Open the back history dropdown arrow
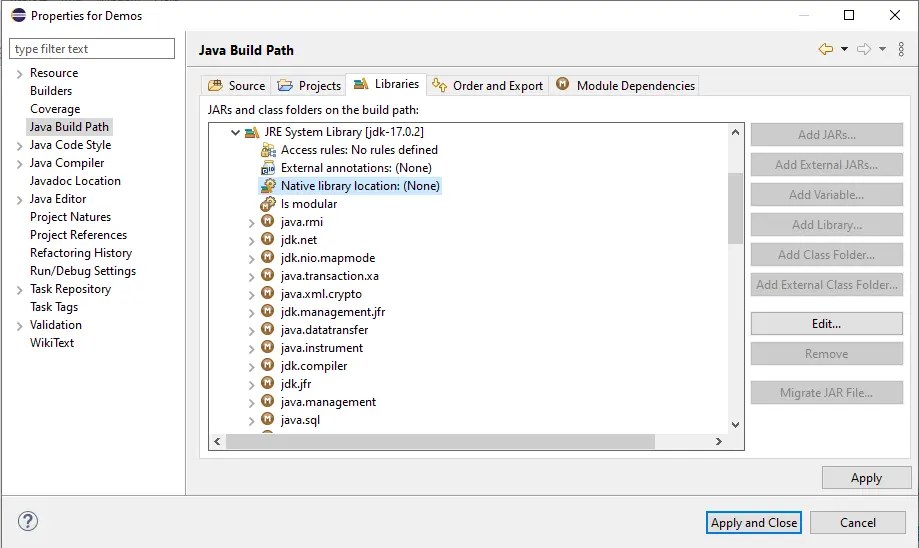 coord(844,49)
